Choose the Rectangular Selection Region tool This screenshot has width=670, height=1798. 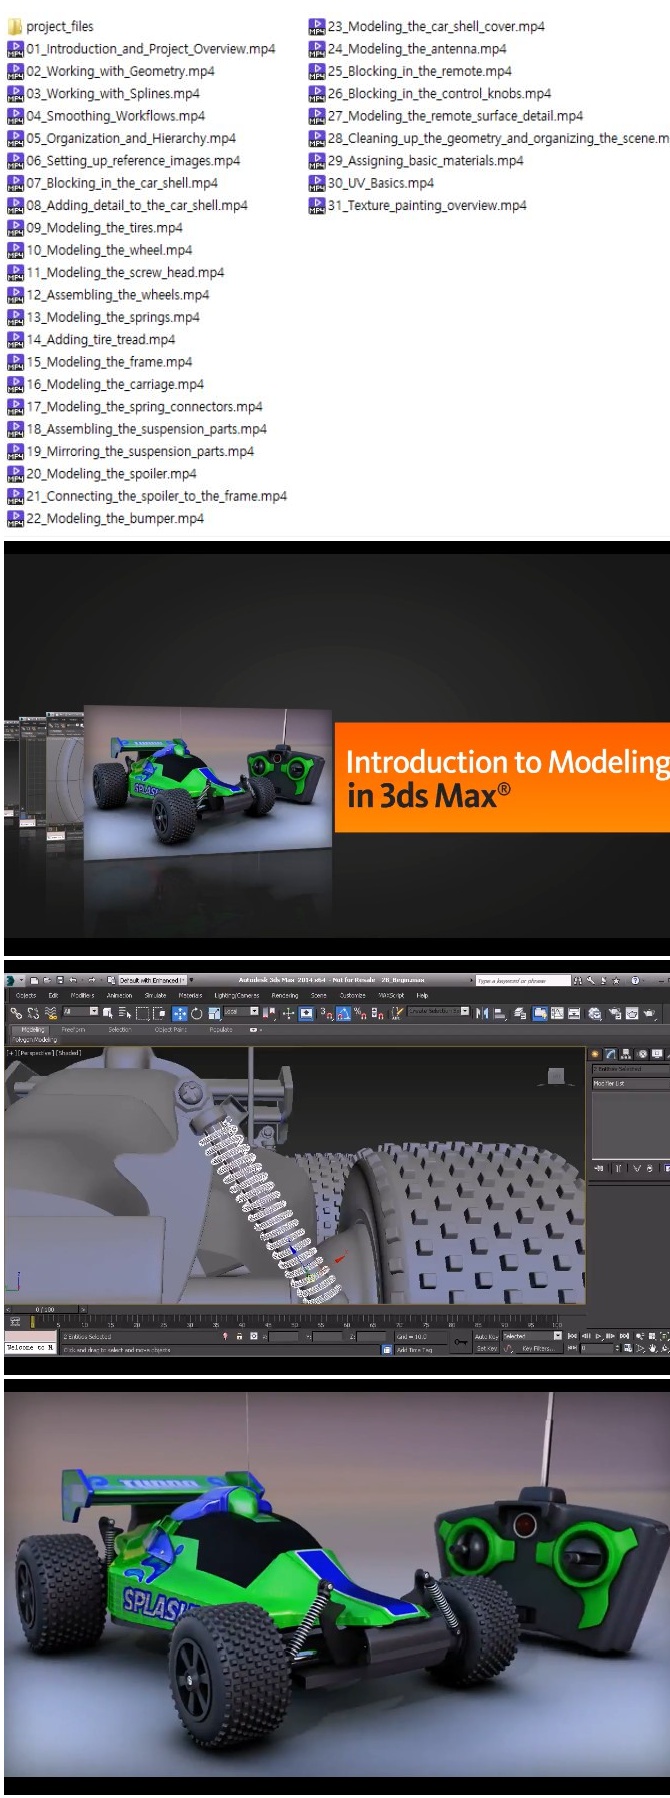pyautogui.click(x=142, y=1013)
